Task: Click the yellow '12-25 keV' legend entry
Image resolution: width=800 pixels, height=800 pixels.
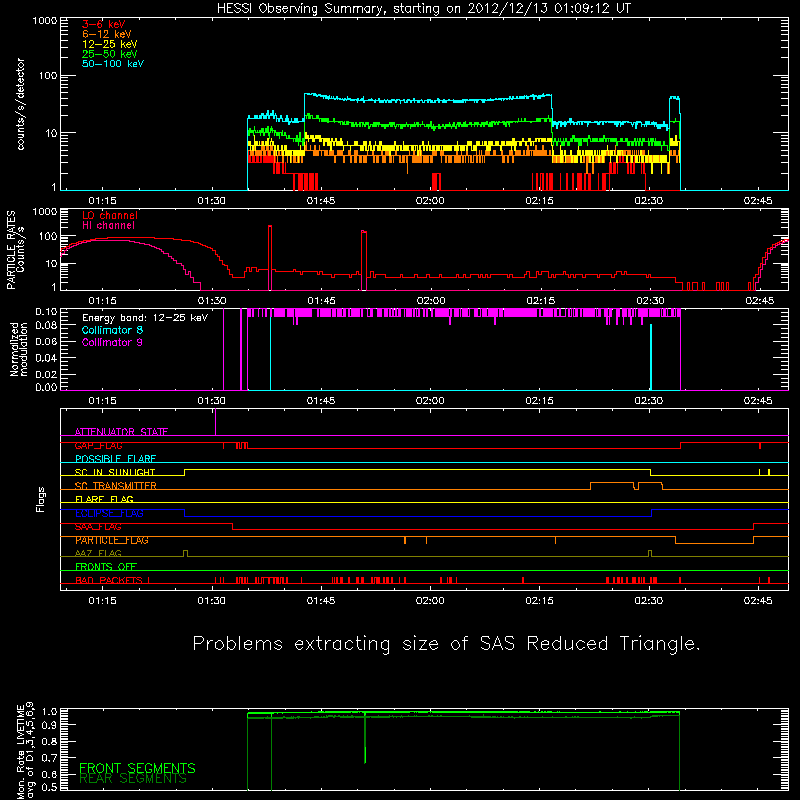Action: [x=110, y=44]
